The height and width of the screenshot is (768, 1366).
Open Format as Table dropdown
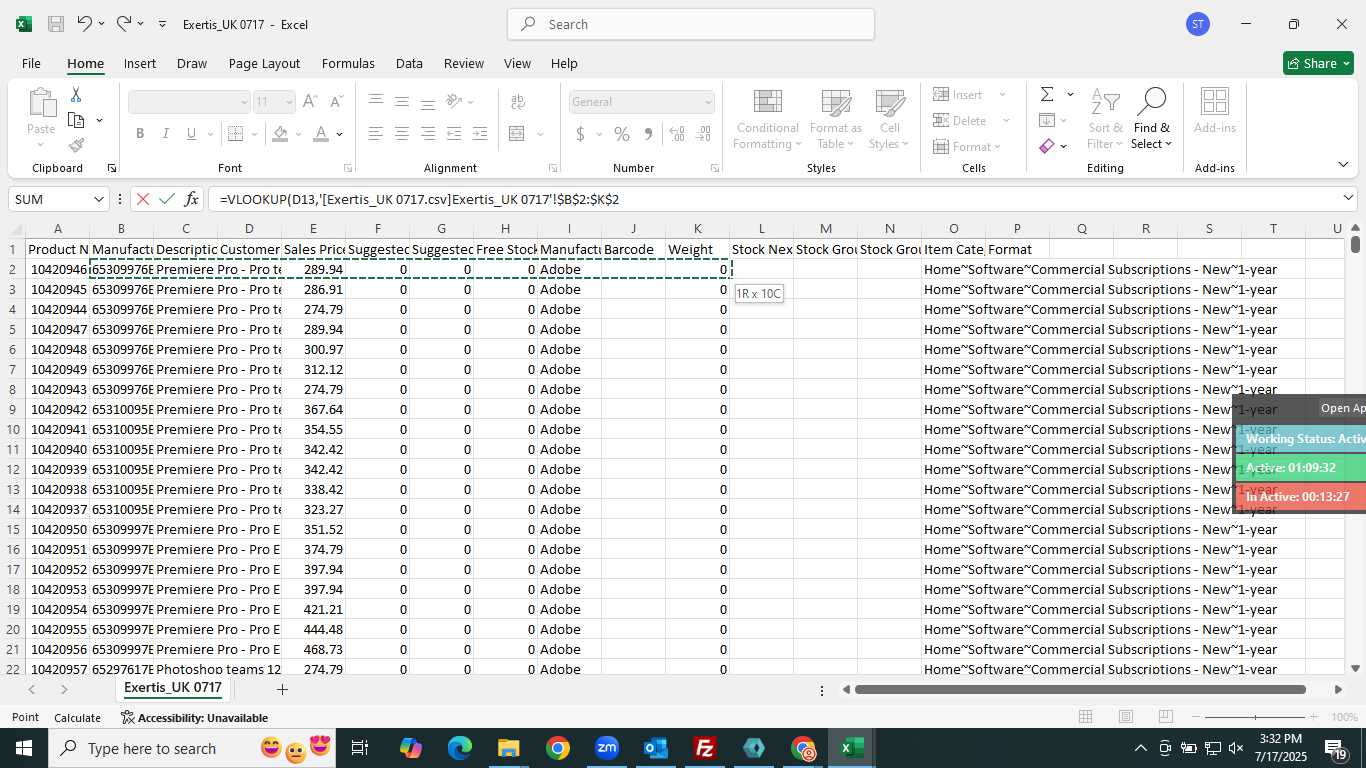(x=836, y=120)
